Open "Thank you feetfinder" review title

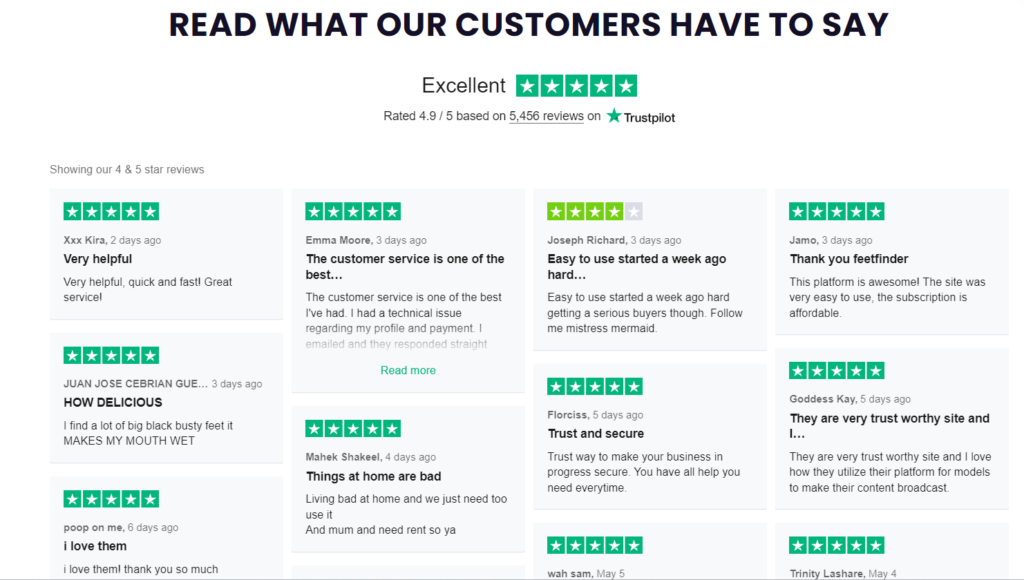click(x=849, y=259)
